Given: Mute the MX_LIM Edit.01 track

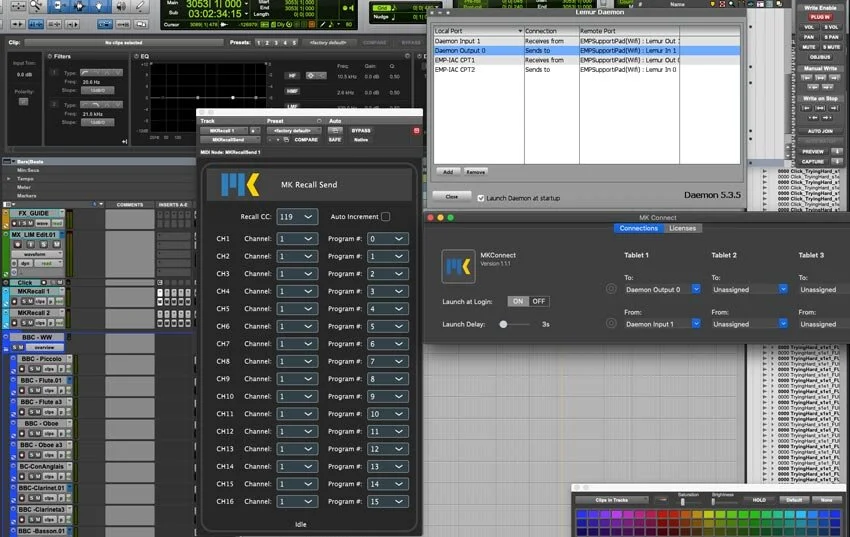Looking at the screenshot, I should pos(56,245).
